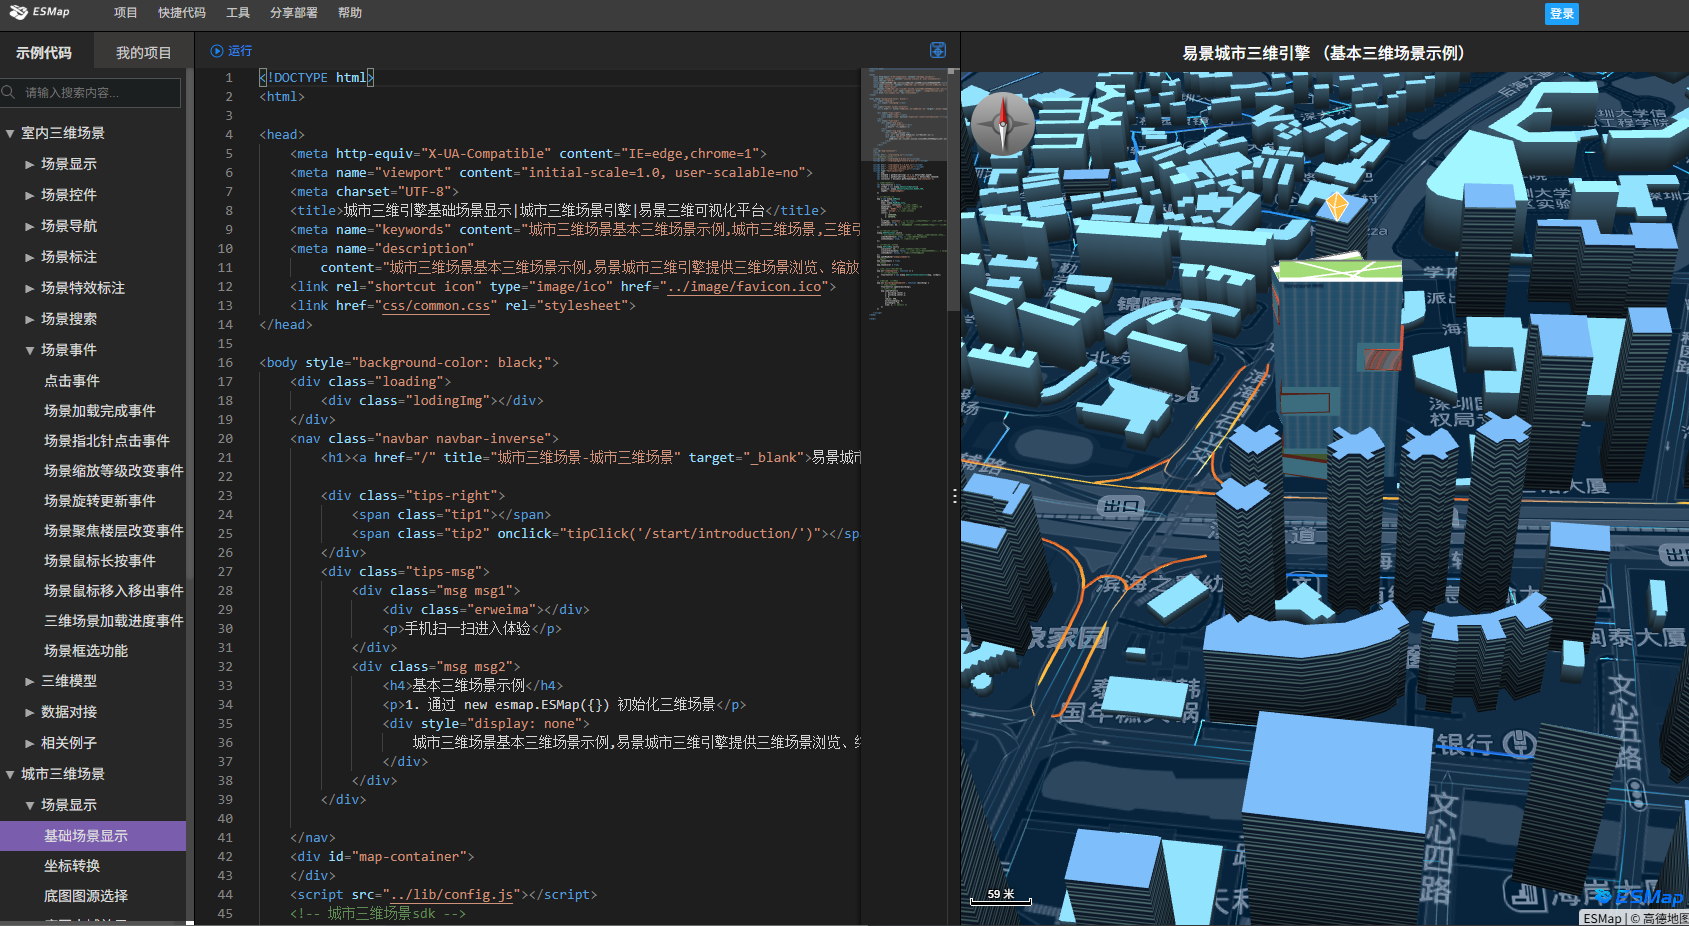Viewport: 1689px width, 926px height.
Task: Select the 三维场景加载进度事件 example
Action: pyautogui.click(x=114, y=621)
